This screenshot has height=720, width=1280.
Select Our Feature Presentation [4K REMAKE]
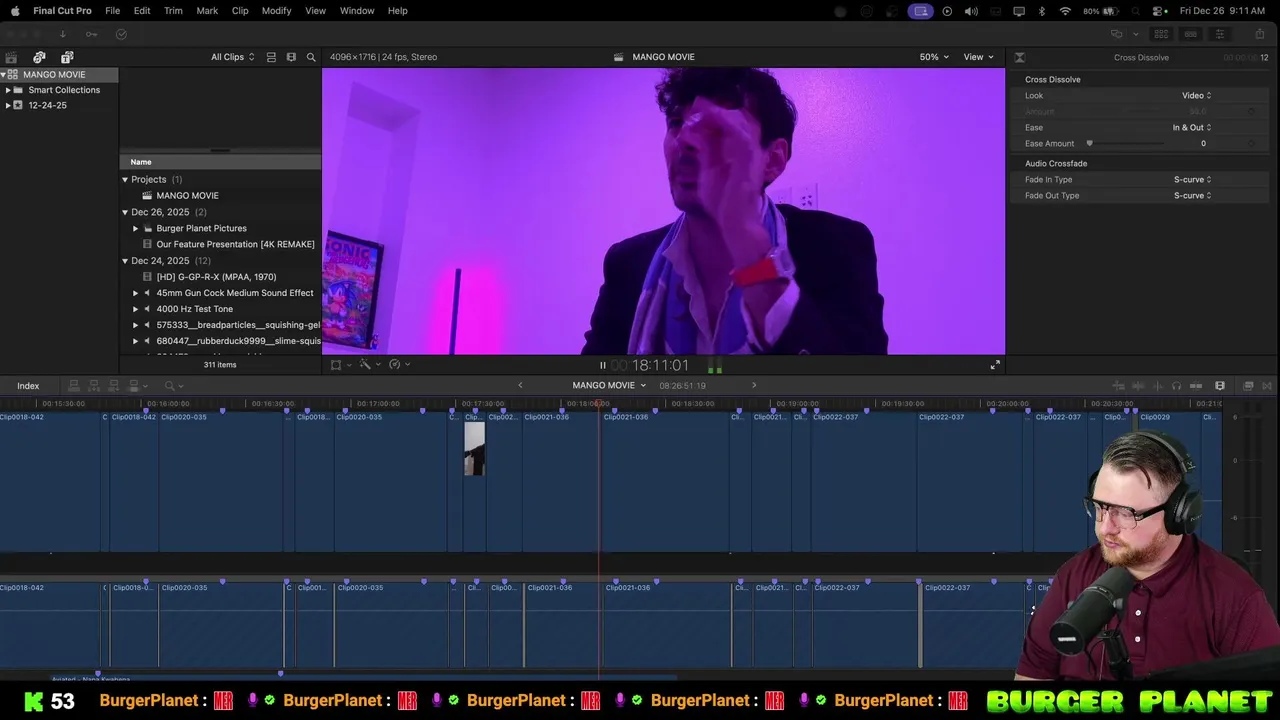click(x=235, y=244)
